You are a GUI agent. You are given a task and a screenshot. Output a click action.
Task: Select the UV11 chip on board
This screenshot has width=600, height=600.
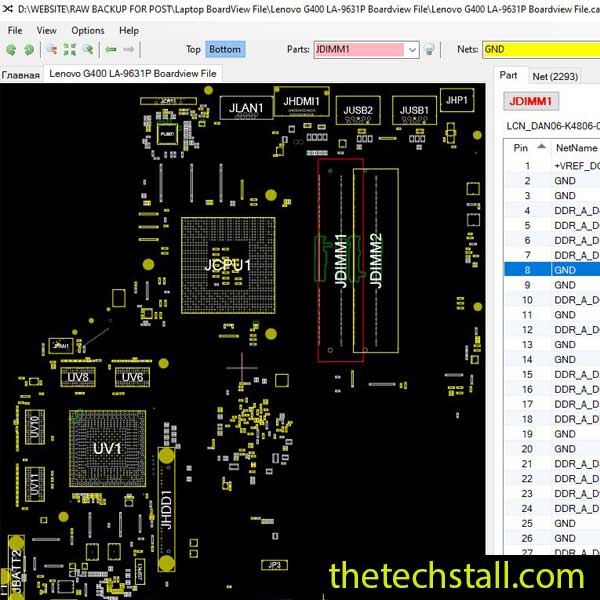[x=35, y=484]
